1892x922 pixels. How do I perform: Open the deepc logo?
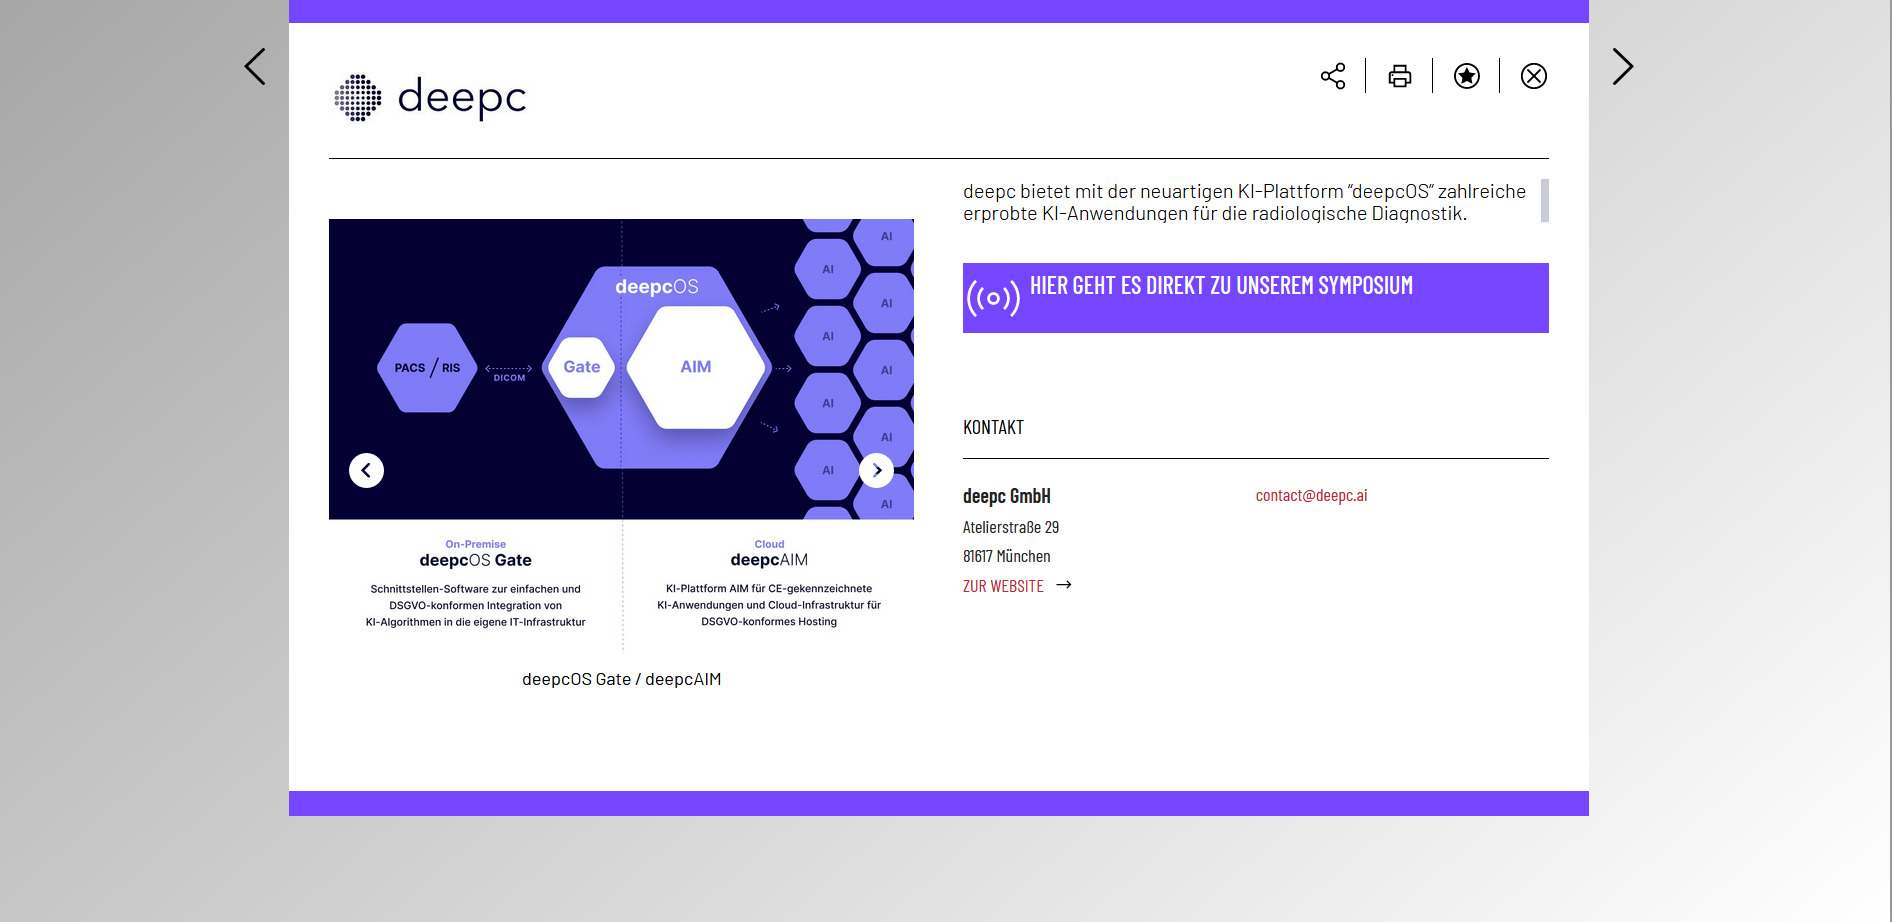[x=430, y=97]
